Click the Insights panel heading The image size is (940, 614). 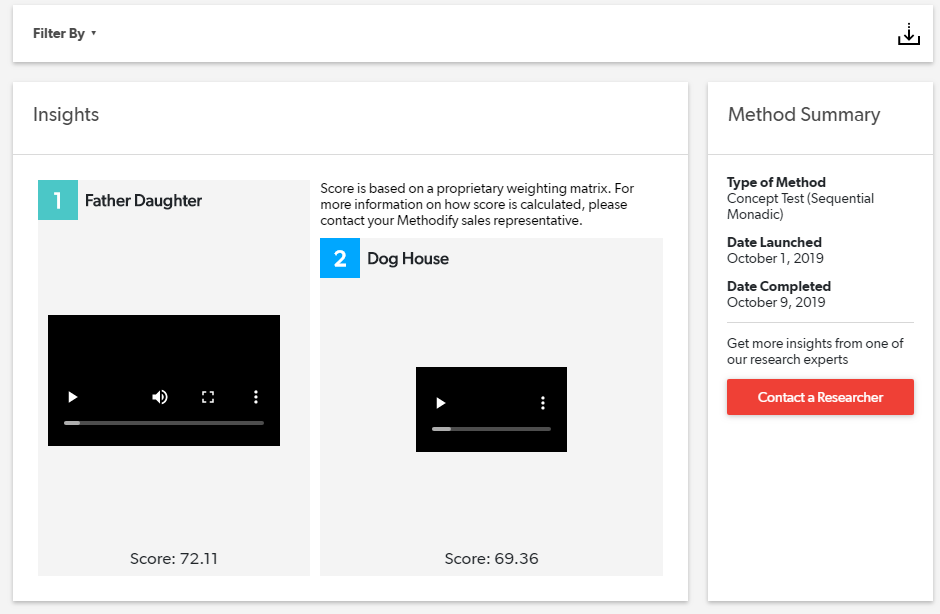coord(66,115)
